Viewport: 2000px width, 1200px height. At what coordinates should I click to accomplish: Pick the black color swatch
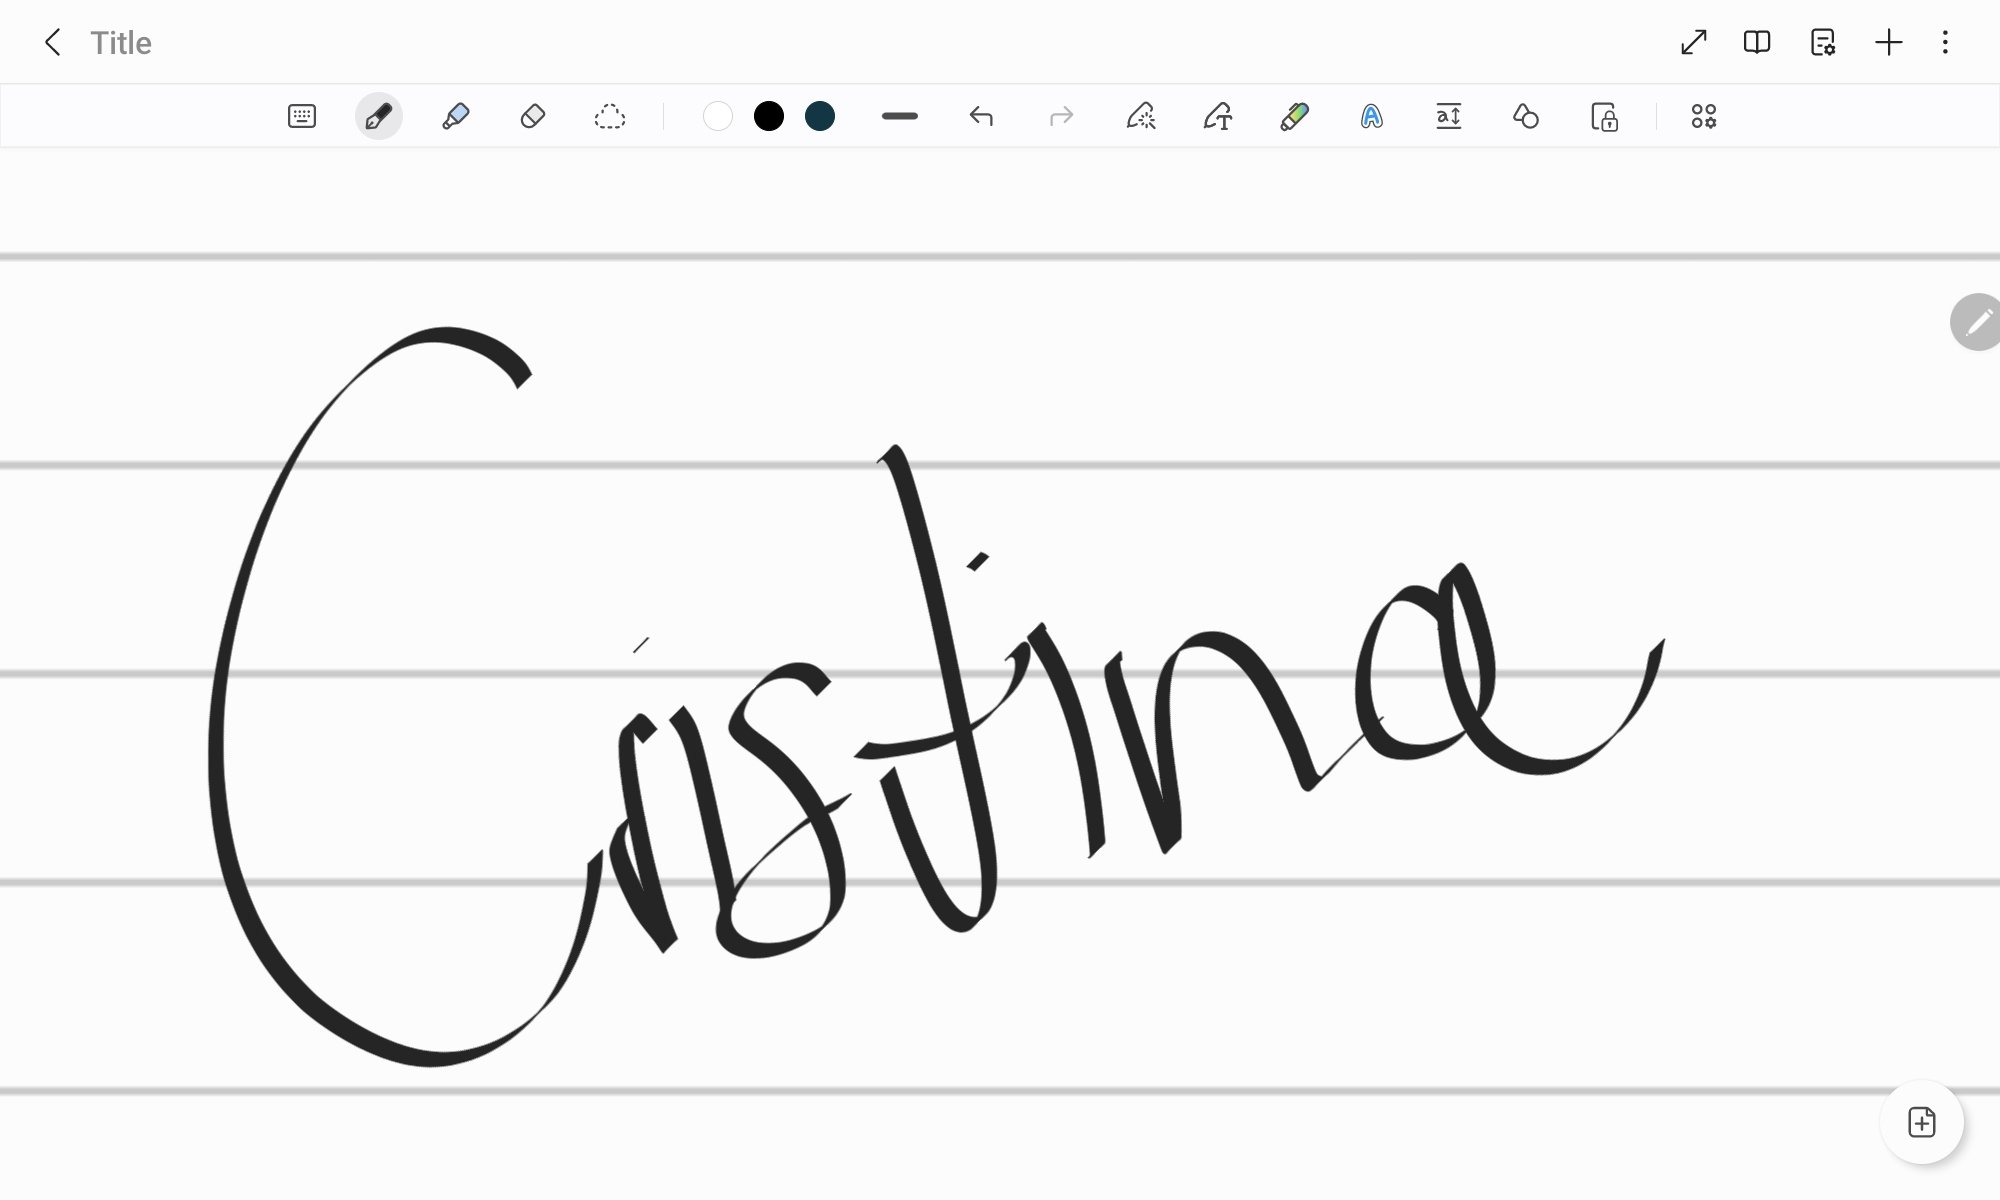769,116
